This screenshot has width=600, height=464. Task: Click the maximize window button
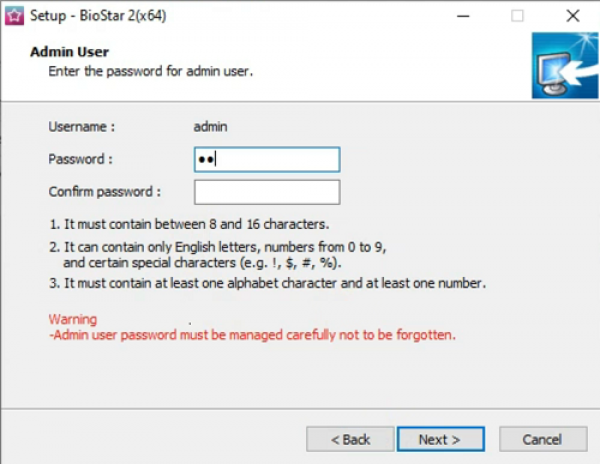517,16
